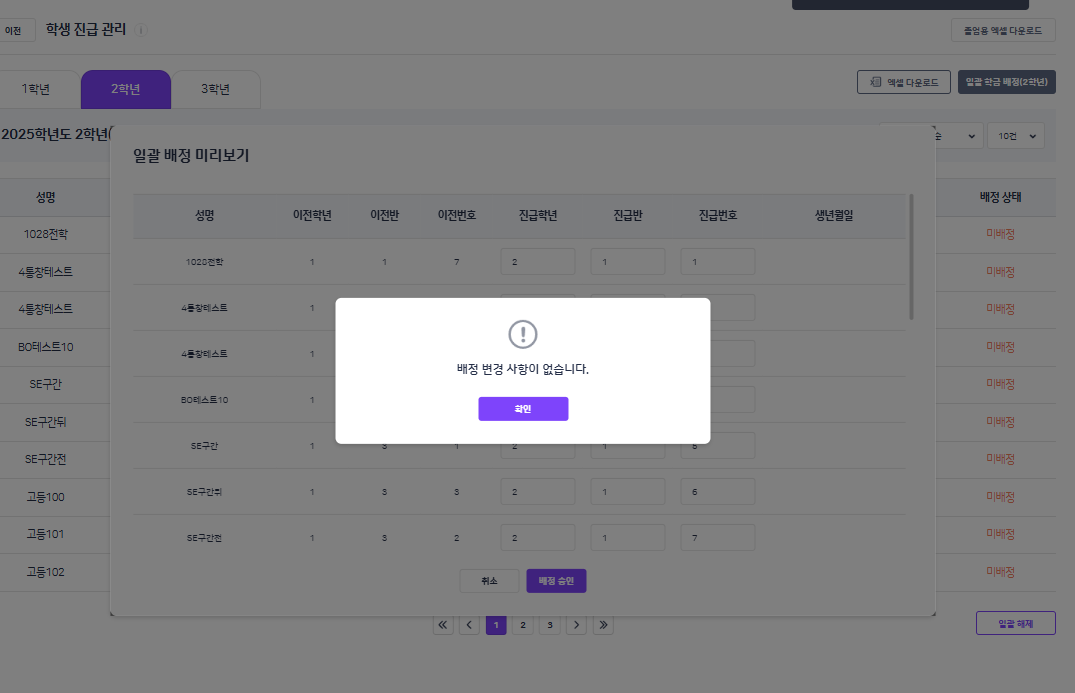The height and width of the screenshot is (693, 1075).
Task: Click the info icon beside 학생 진급 관리
Action: tap(140, 30)
